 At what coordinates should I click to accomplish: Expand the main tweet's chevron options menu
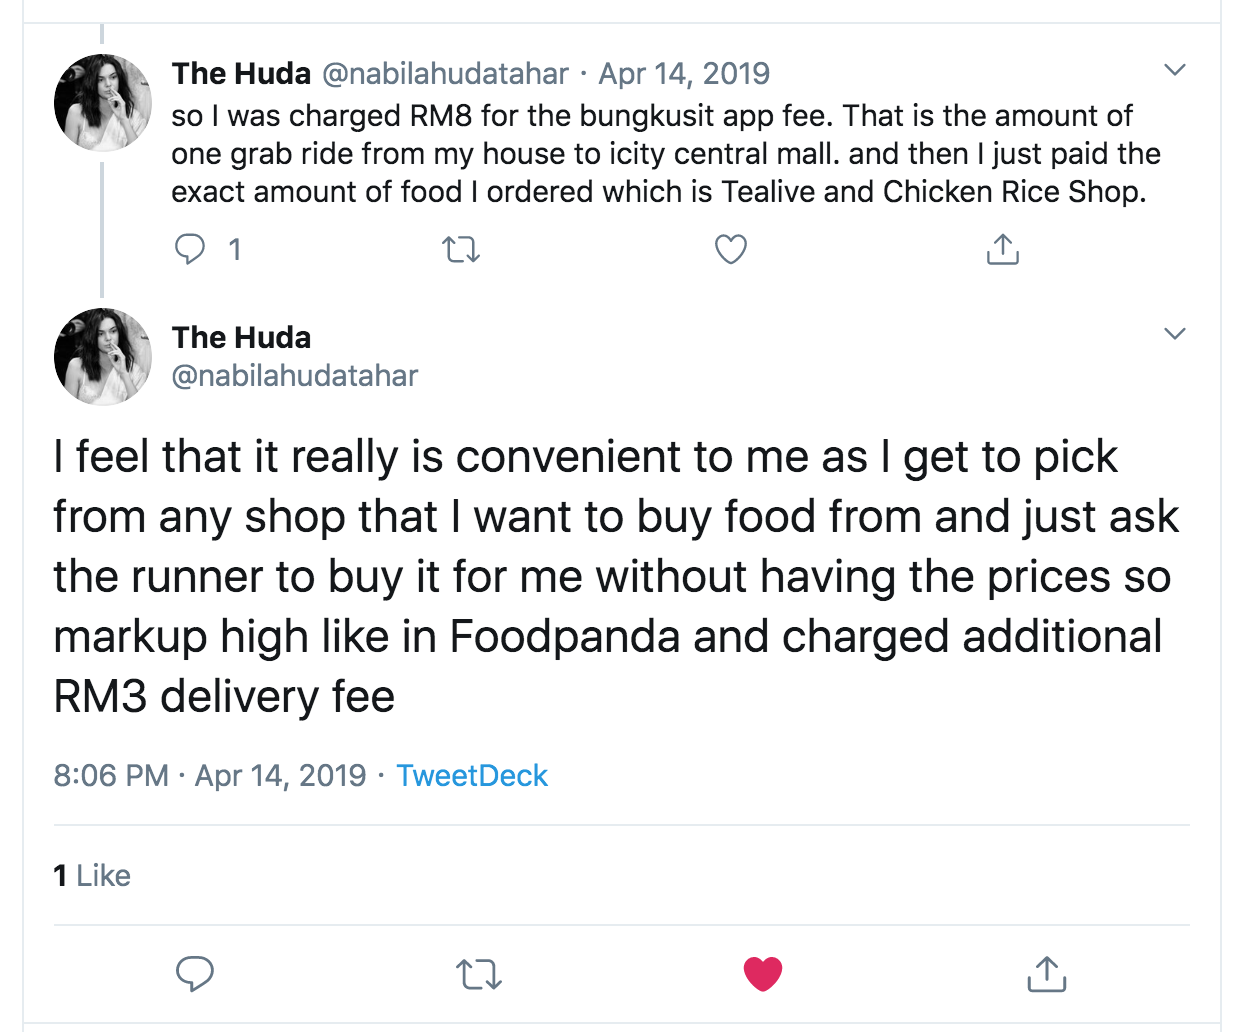(1175, 334)
